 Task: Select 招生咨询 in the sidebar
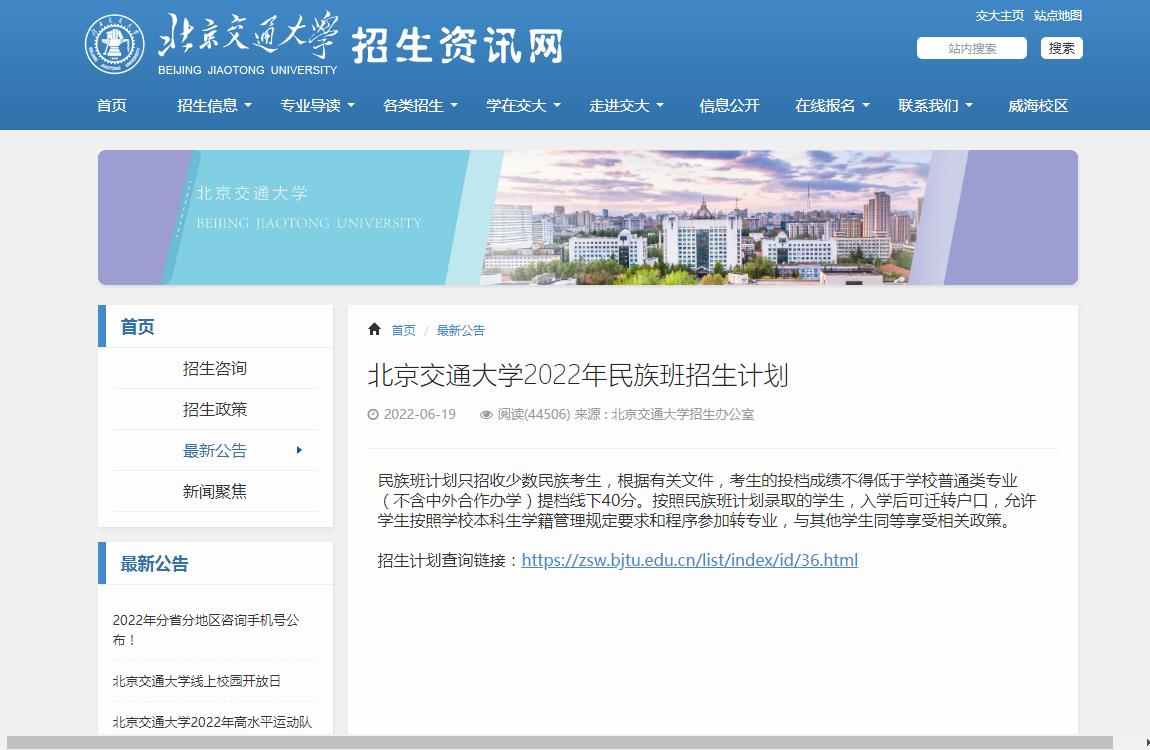point(215,368)
